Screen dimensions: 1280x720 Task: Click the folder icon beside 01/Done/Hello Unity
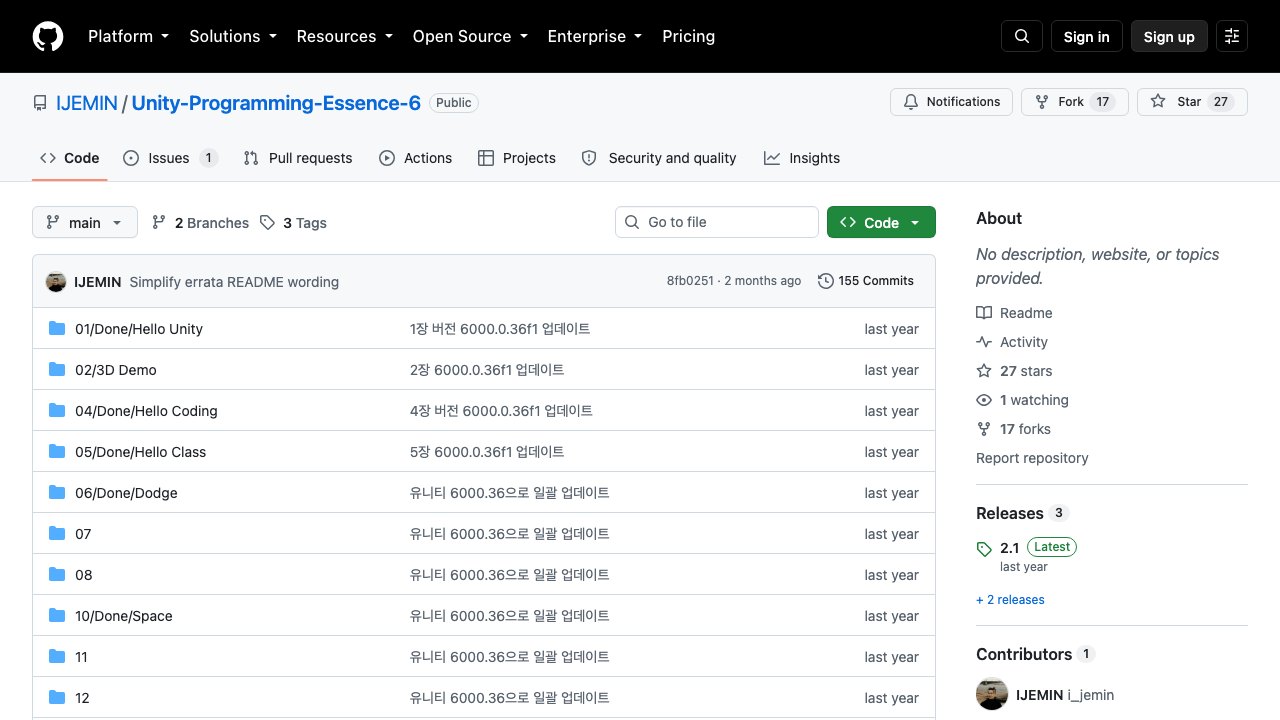click(x=57, y=329)
